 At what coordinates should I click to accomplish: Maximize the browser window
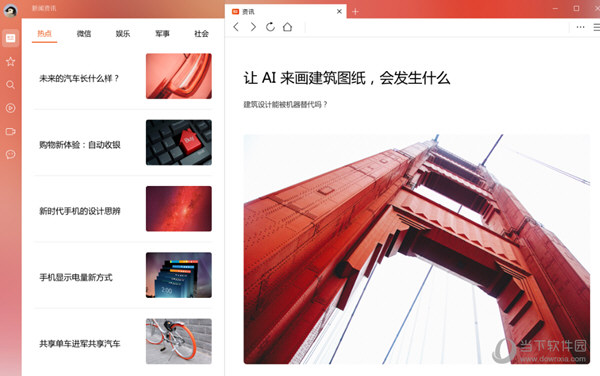[x=576, y=8]
